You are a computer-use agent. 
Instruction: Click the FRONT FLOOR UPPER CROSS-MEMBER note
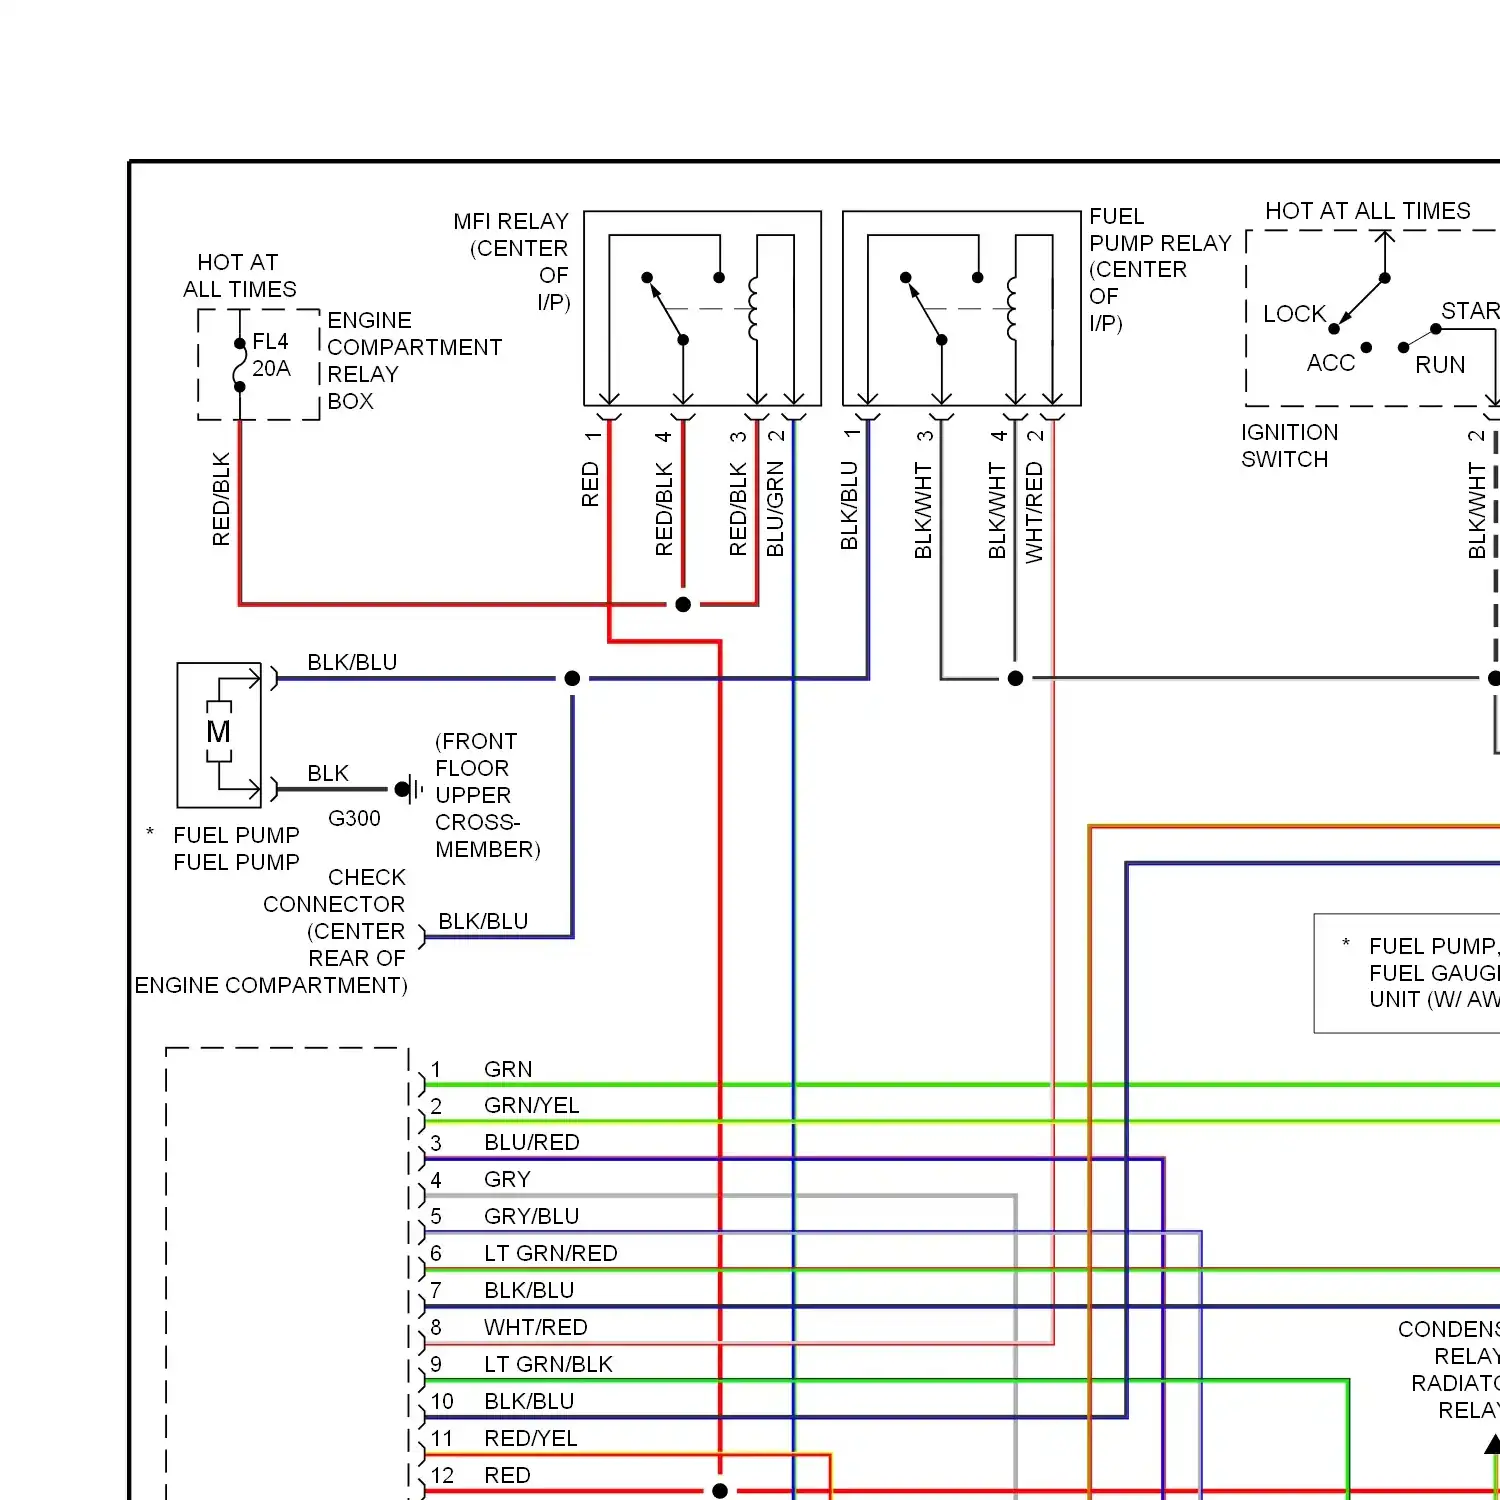pos(487,795)
